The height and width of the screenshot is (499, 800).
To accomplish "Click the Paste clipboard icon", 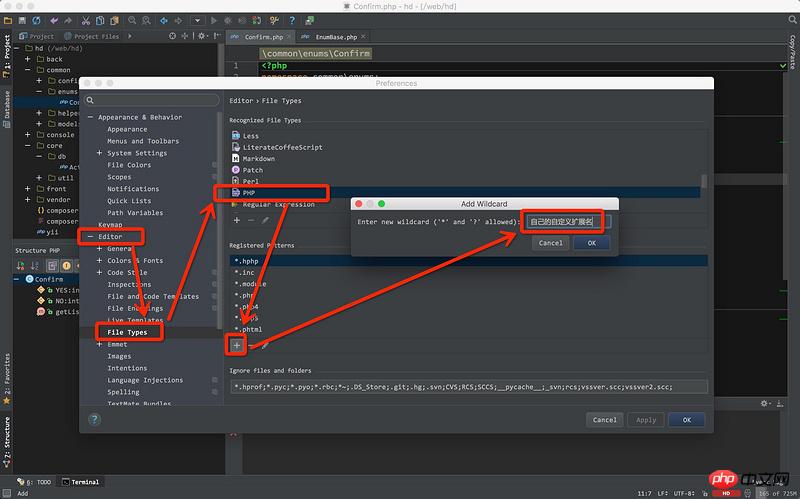I will click(114, 21).
